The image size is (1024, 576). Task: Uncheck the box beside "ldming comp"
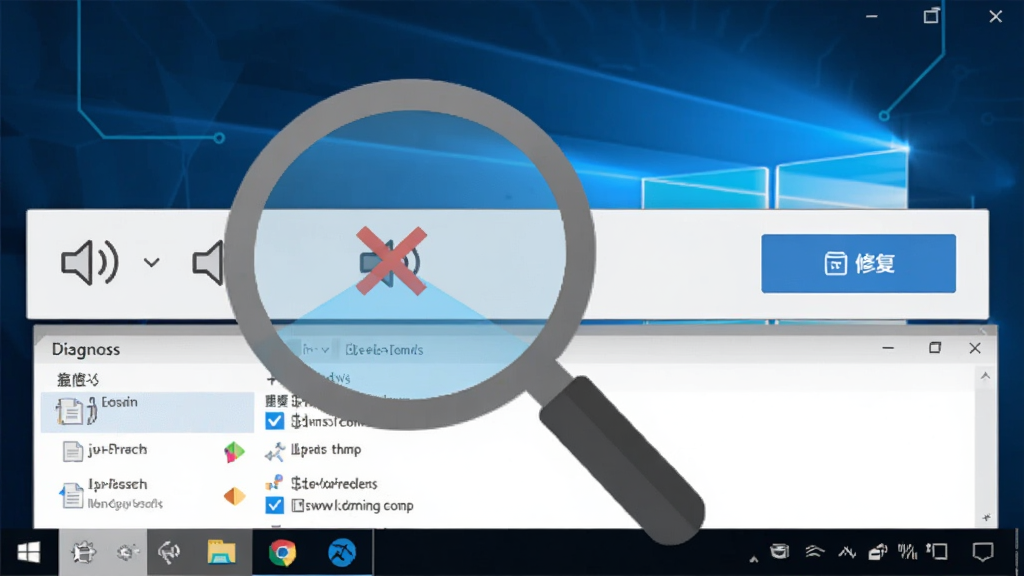pos(275,505)
